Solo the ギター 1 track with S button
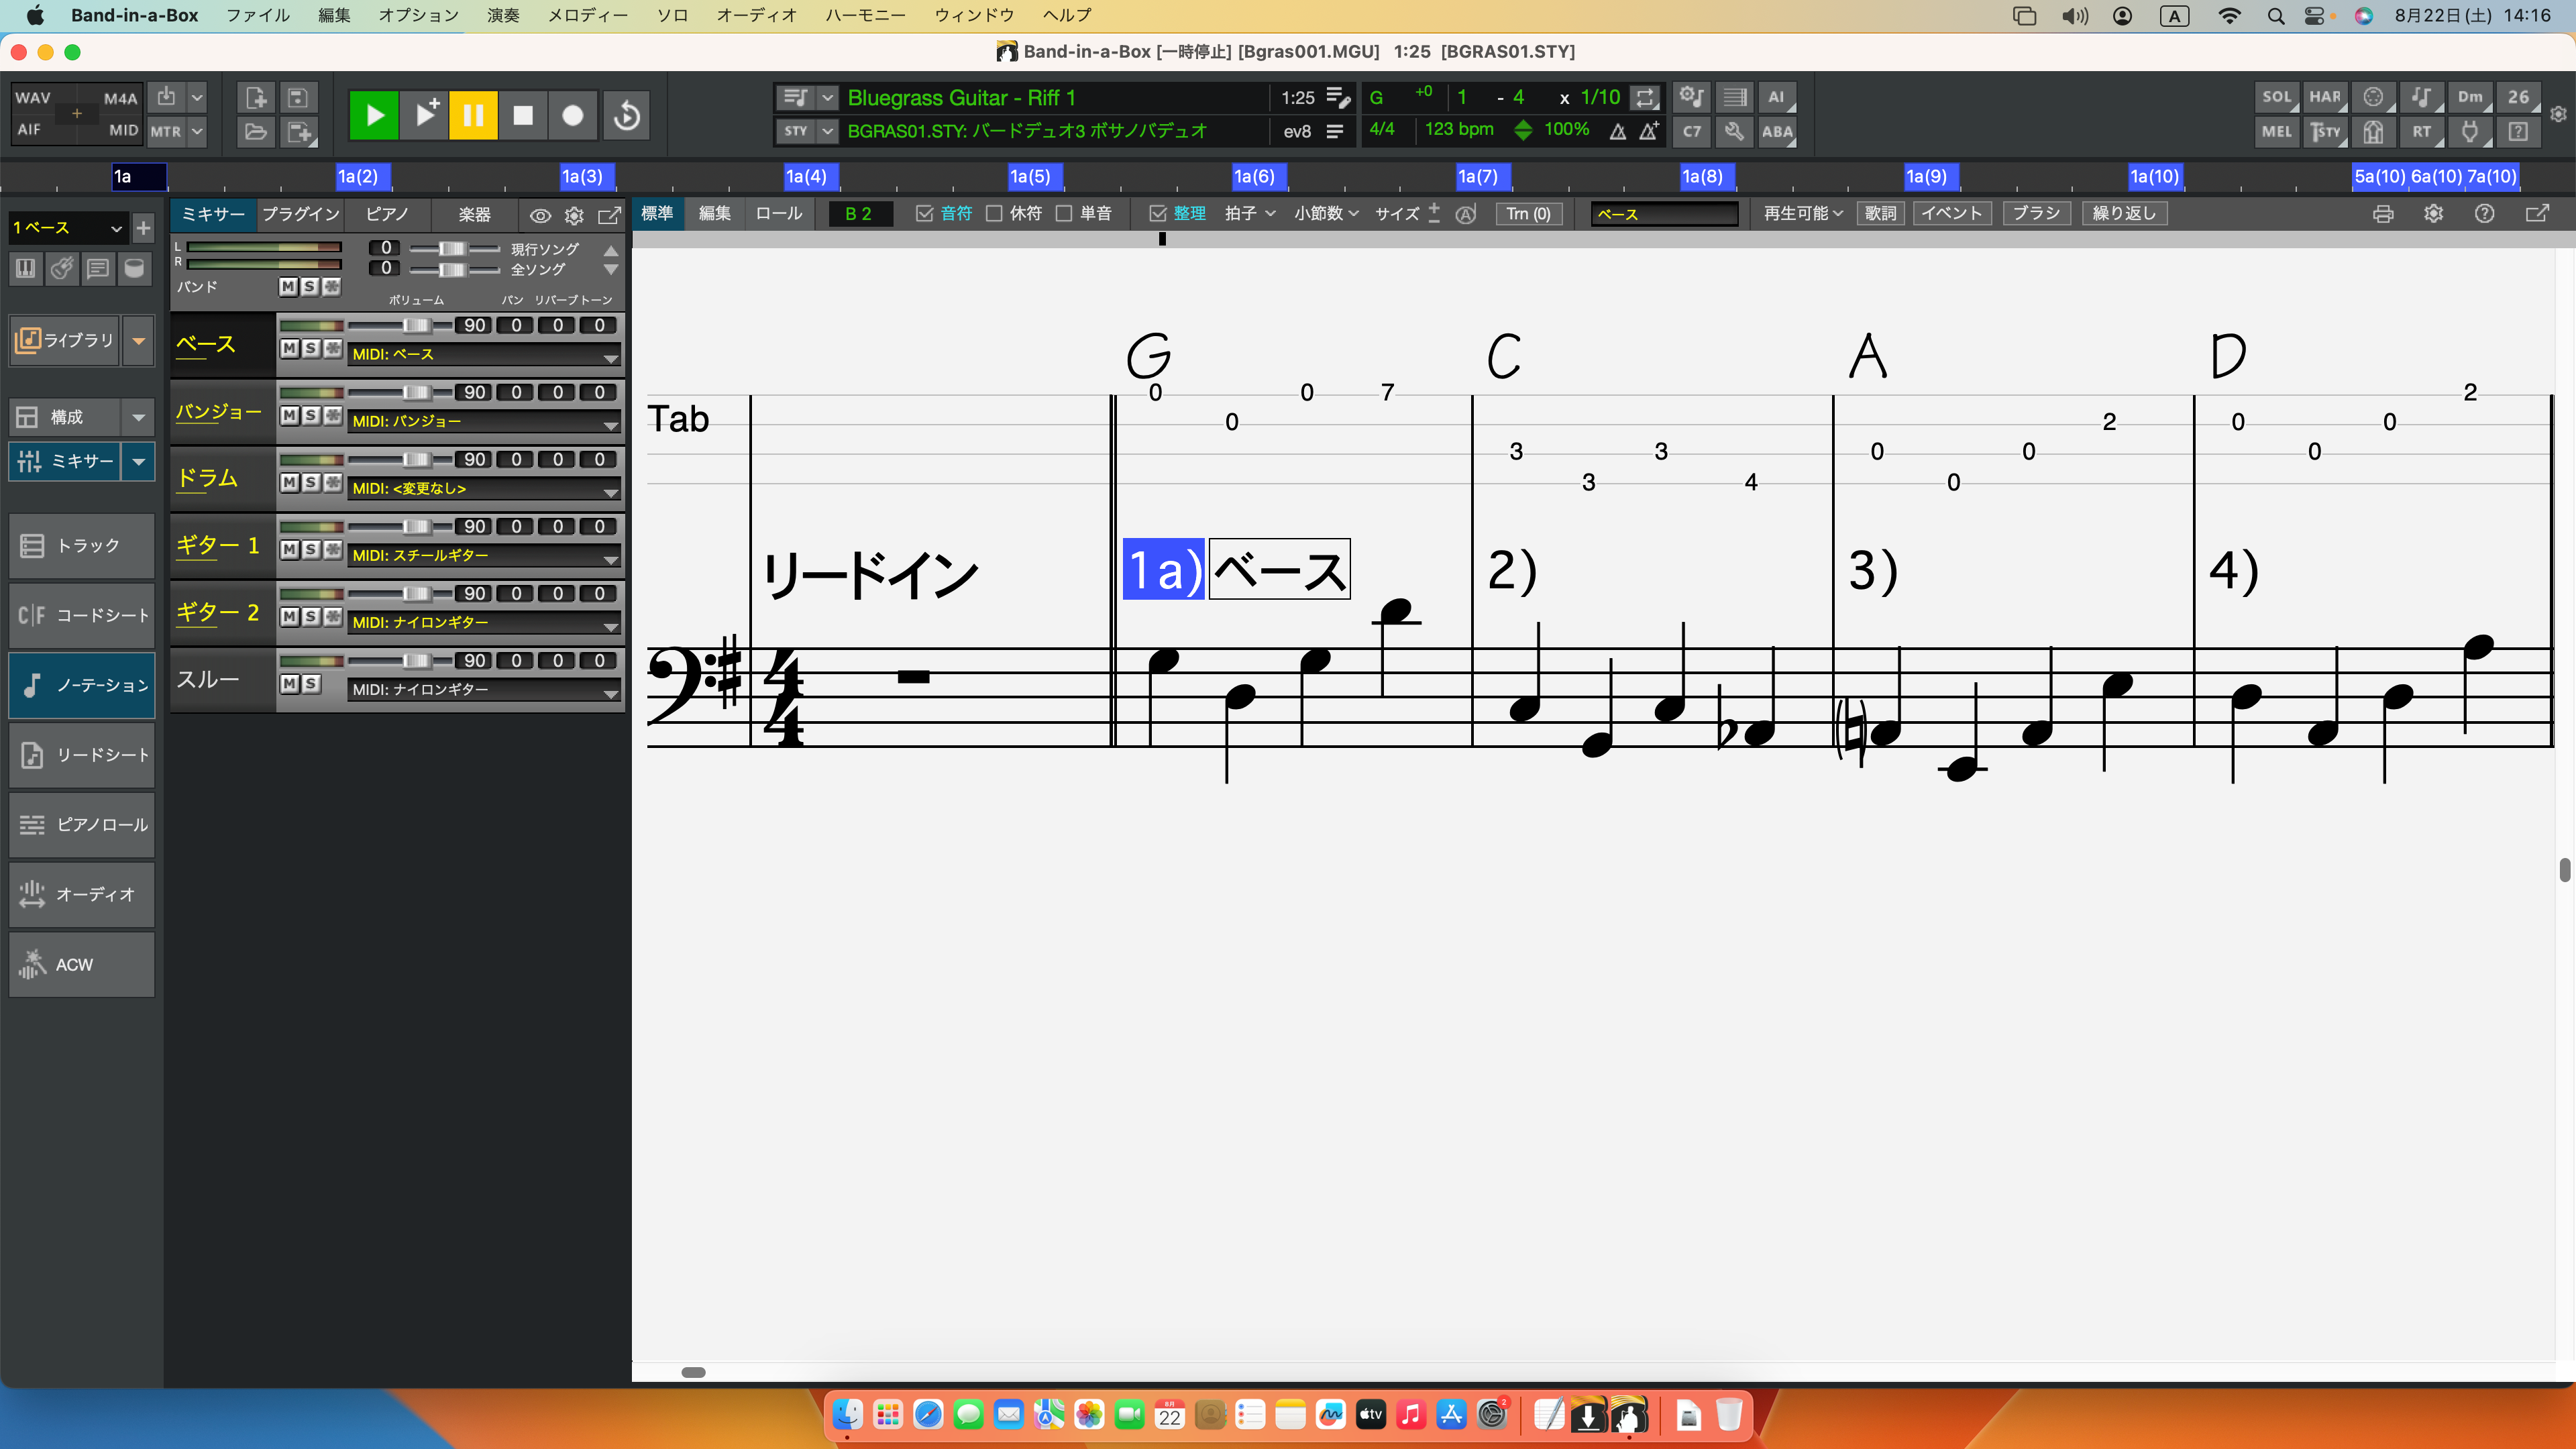Screen dimensions: 2576x1449 (x=310, y=549)
